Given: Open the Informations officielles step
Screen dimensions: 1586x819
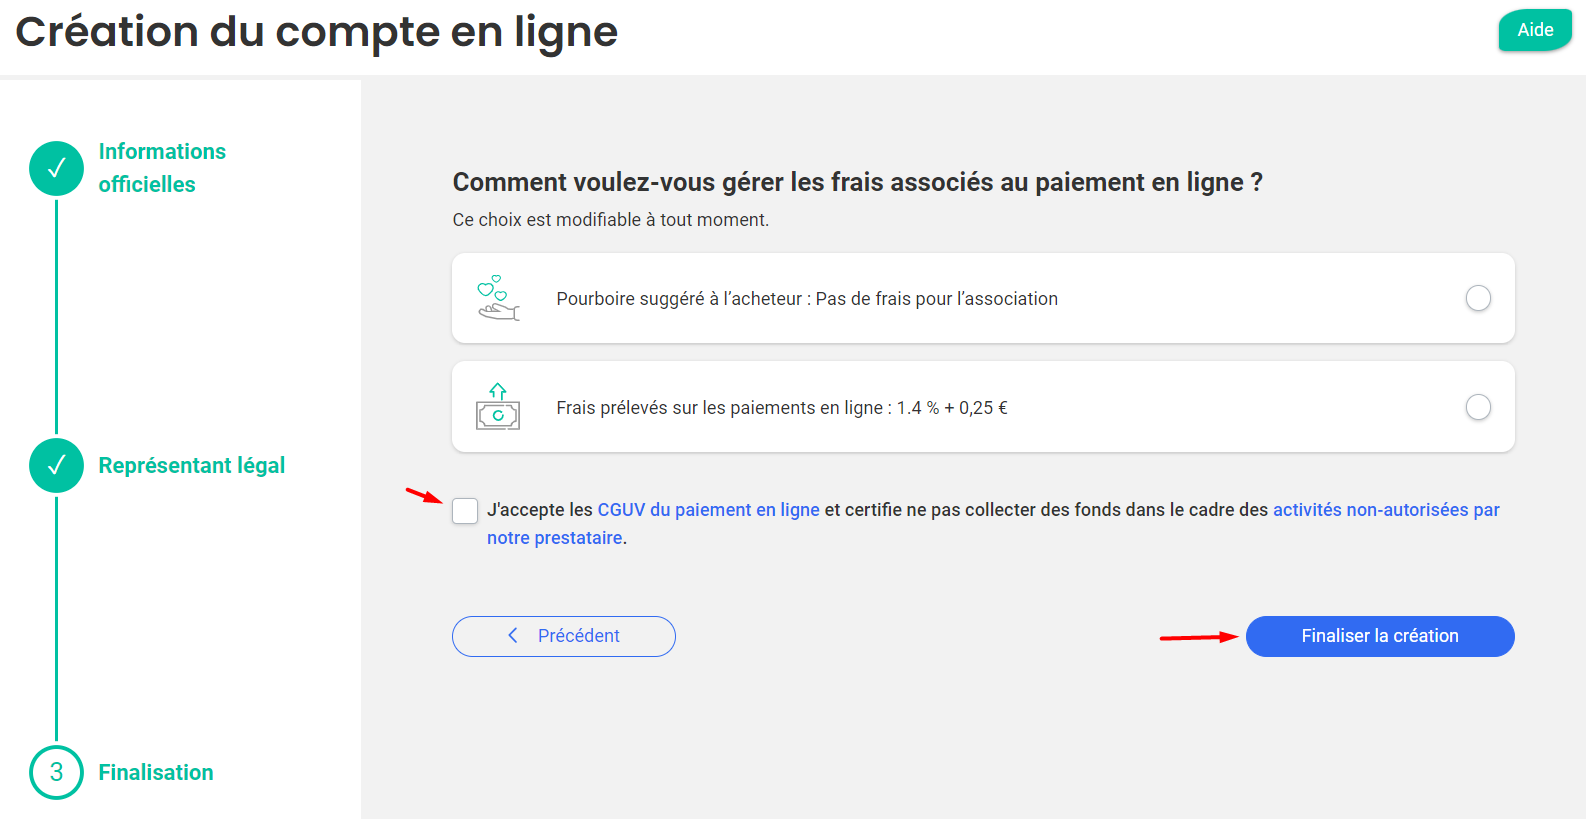Looking at the screenshot, I should coord(162,168).
